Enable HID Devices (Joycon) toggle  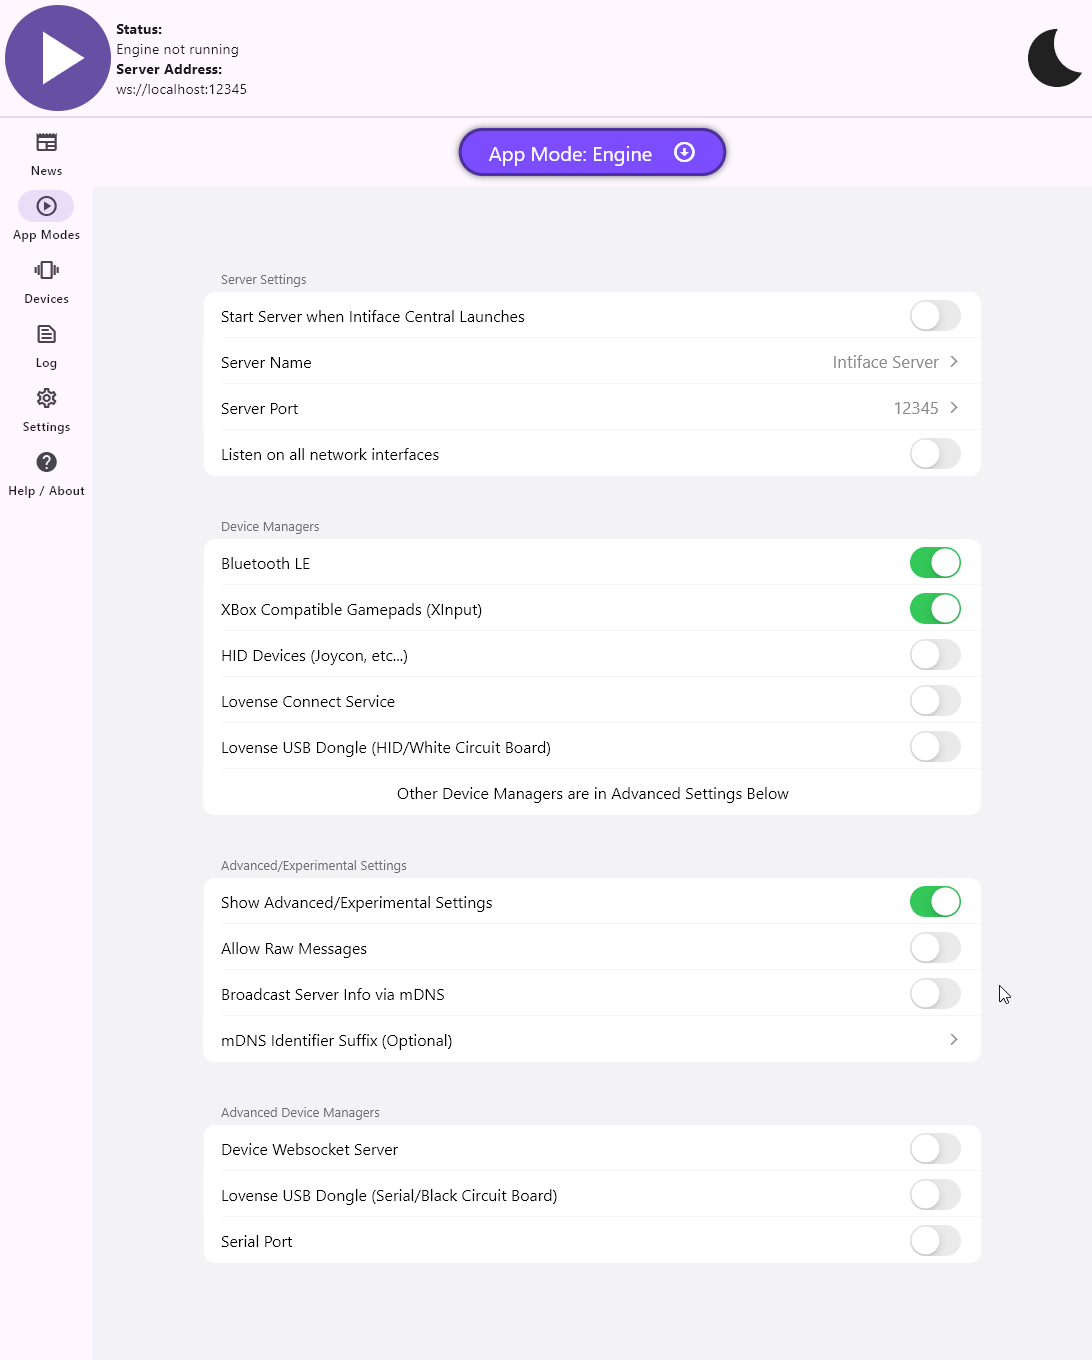click(935, 655)
